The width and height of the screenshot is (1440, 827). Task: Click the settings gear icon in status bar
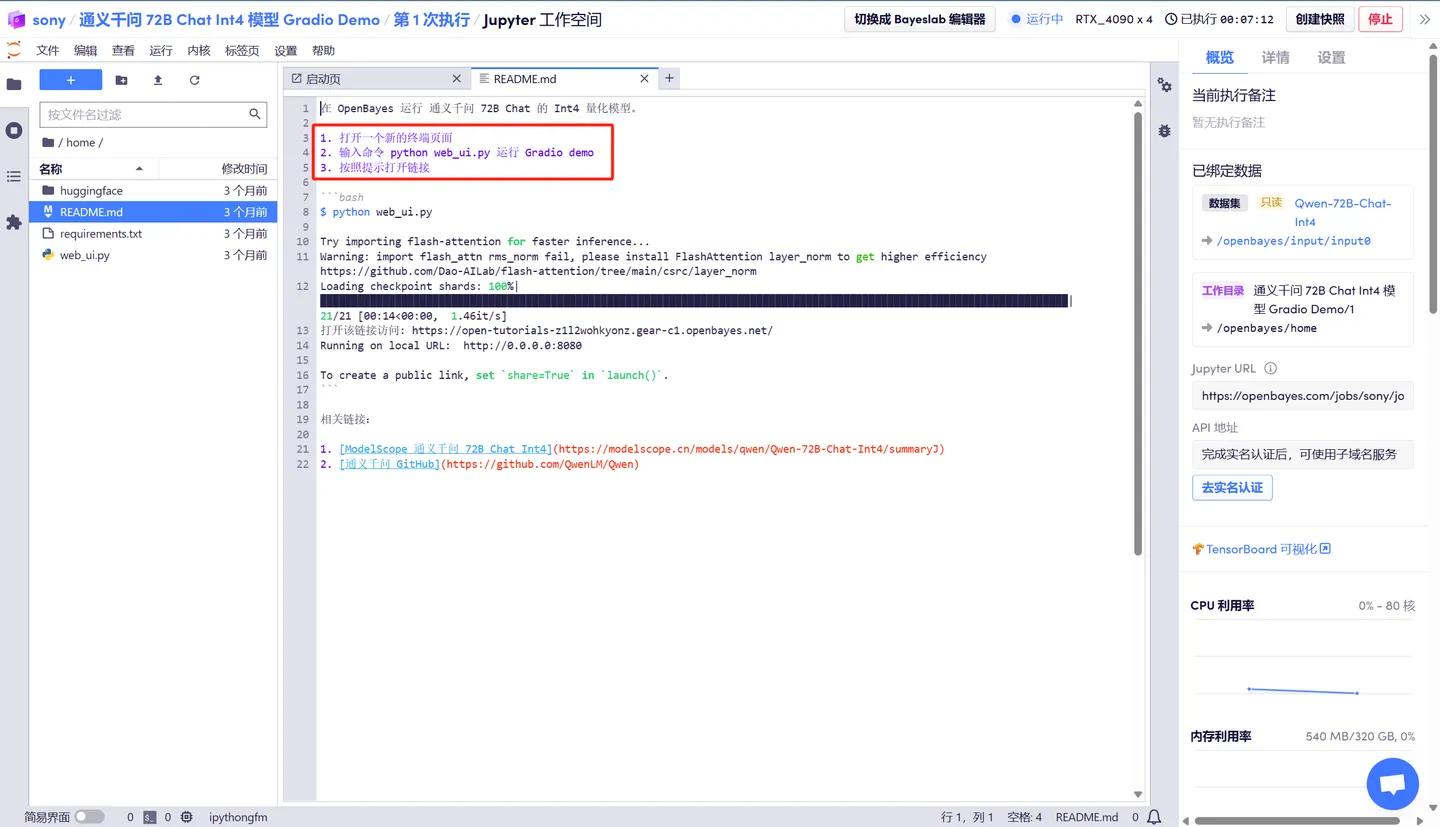pos(186,817)
